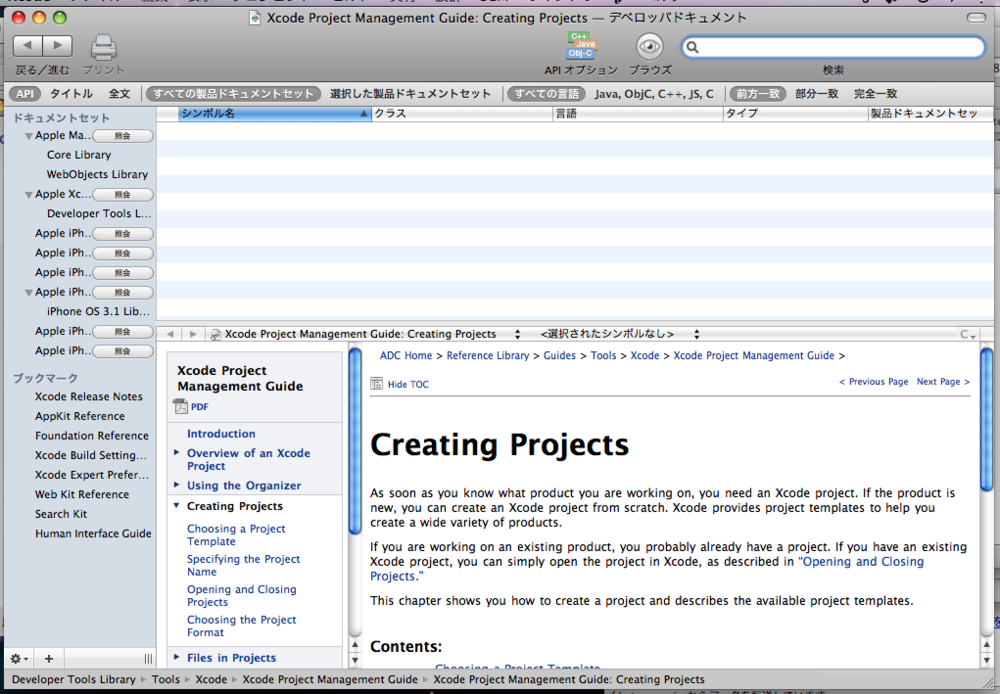Viewport: 1000px width, 694px height.
Task: Go to Next Page link
Action: click(943, 381)
